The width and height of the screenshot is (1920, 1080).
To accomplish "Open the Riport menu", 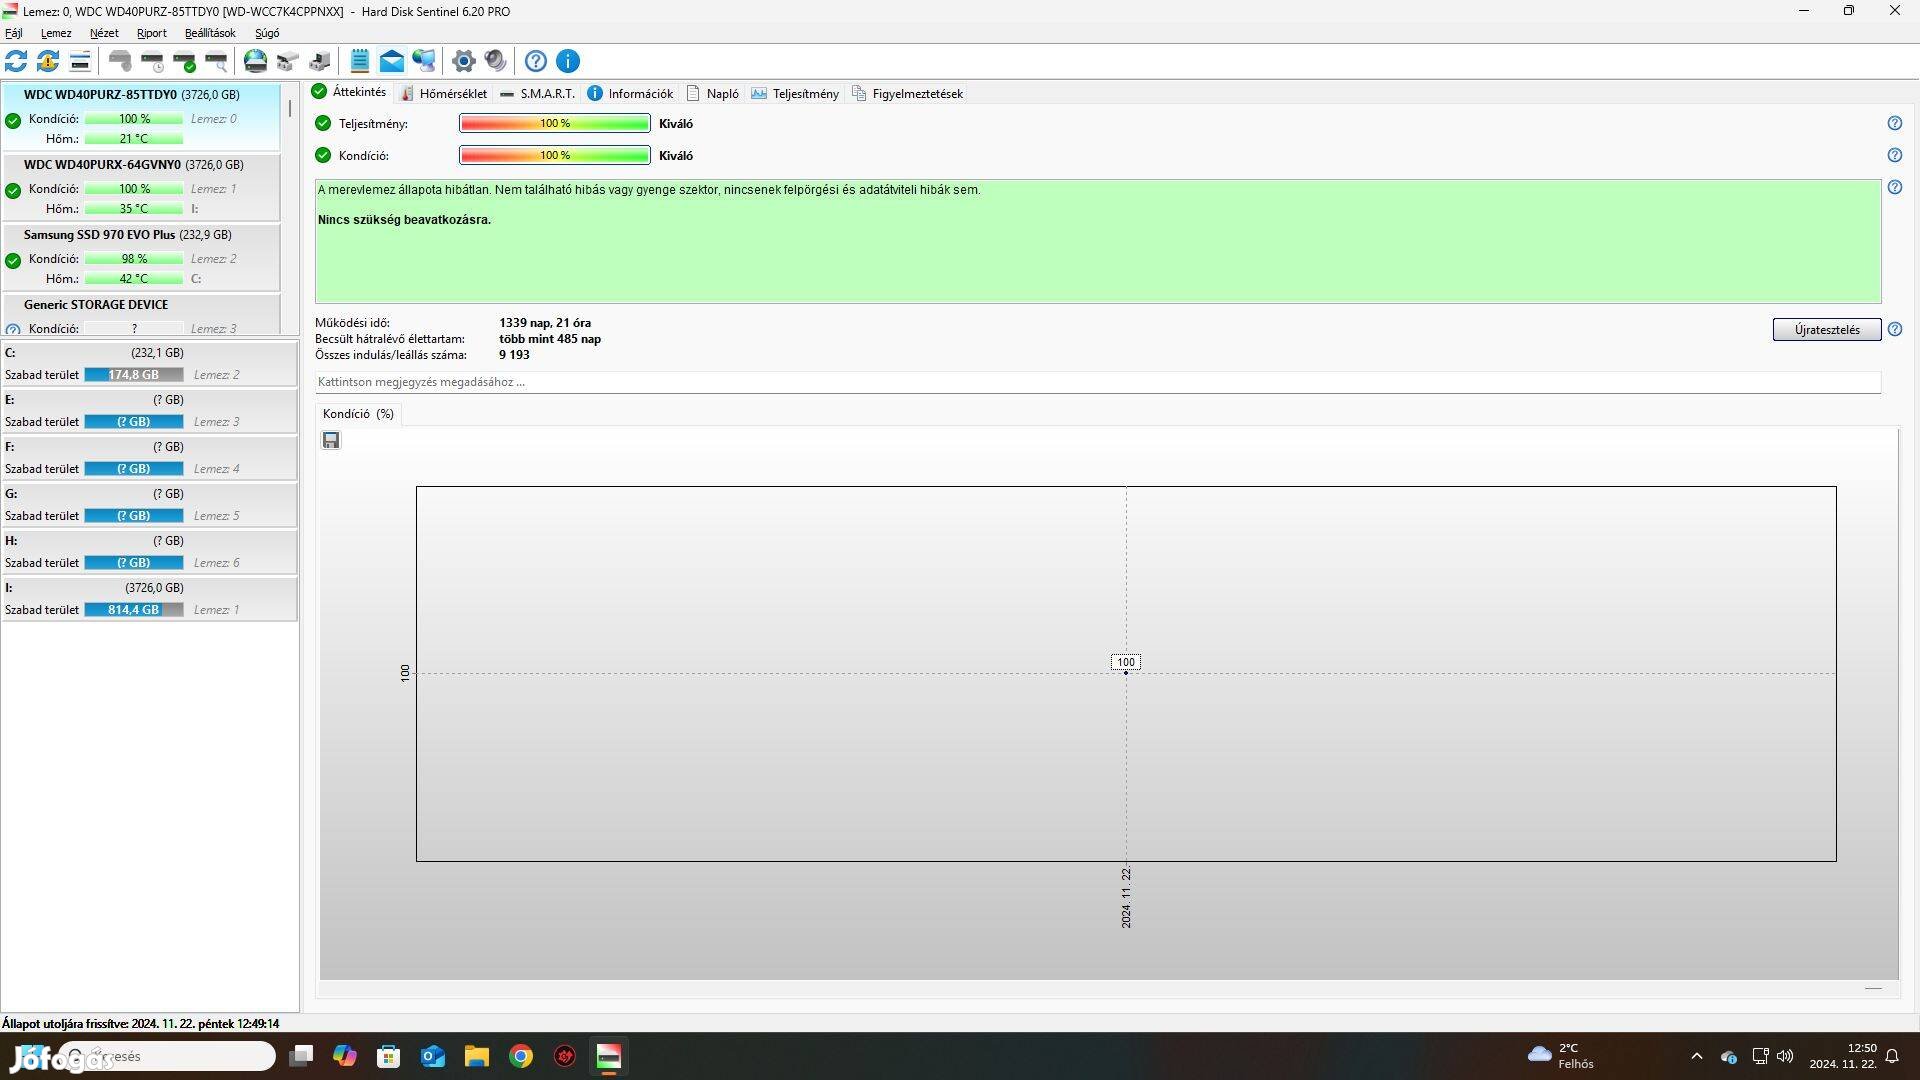I will point(152,33).
